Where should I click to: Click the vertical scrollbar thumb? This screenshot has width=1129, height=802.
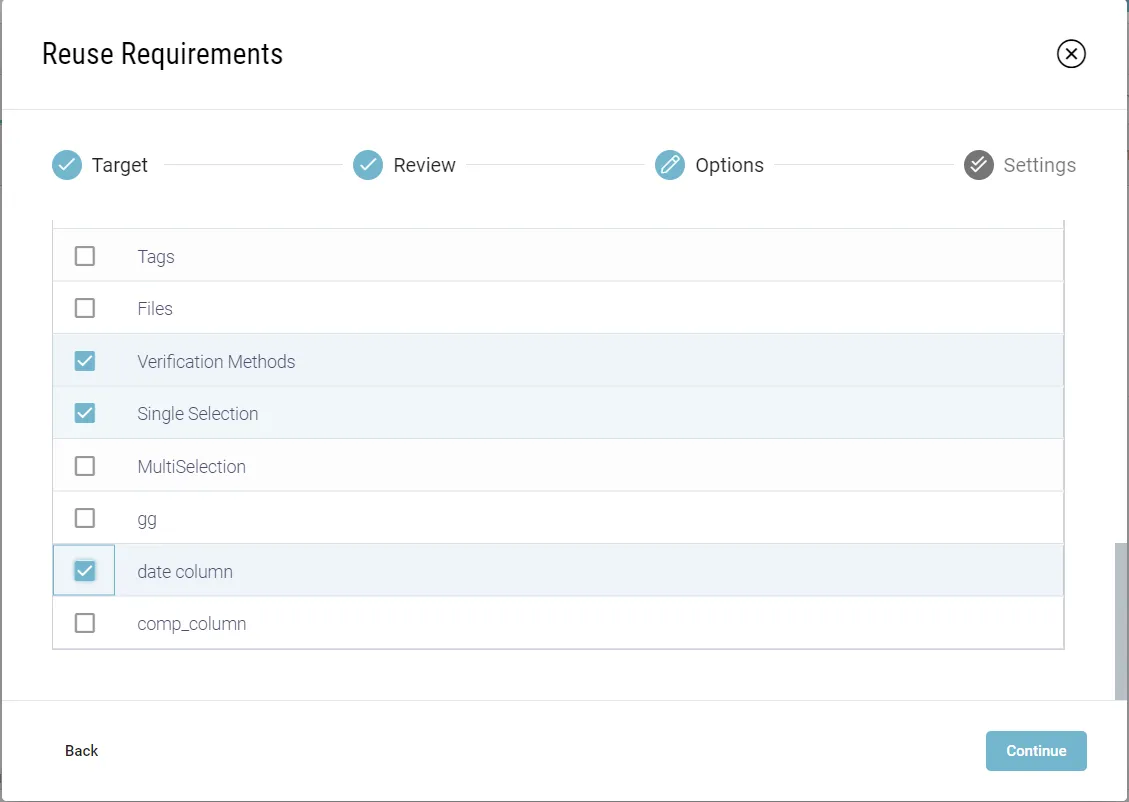(1121, 620)
